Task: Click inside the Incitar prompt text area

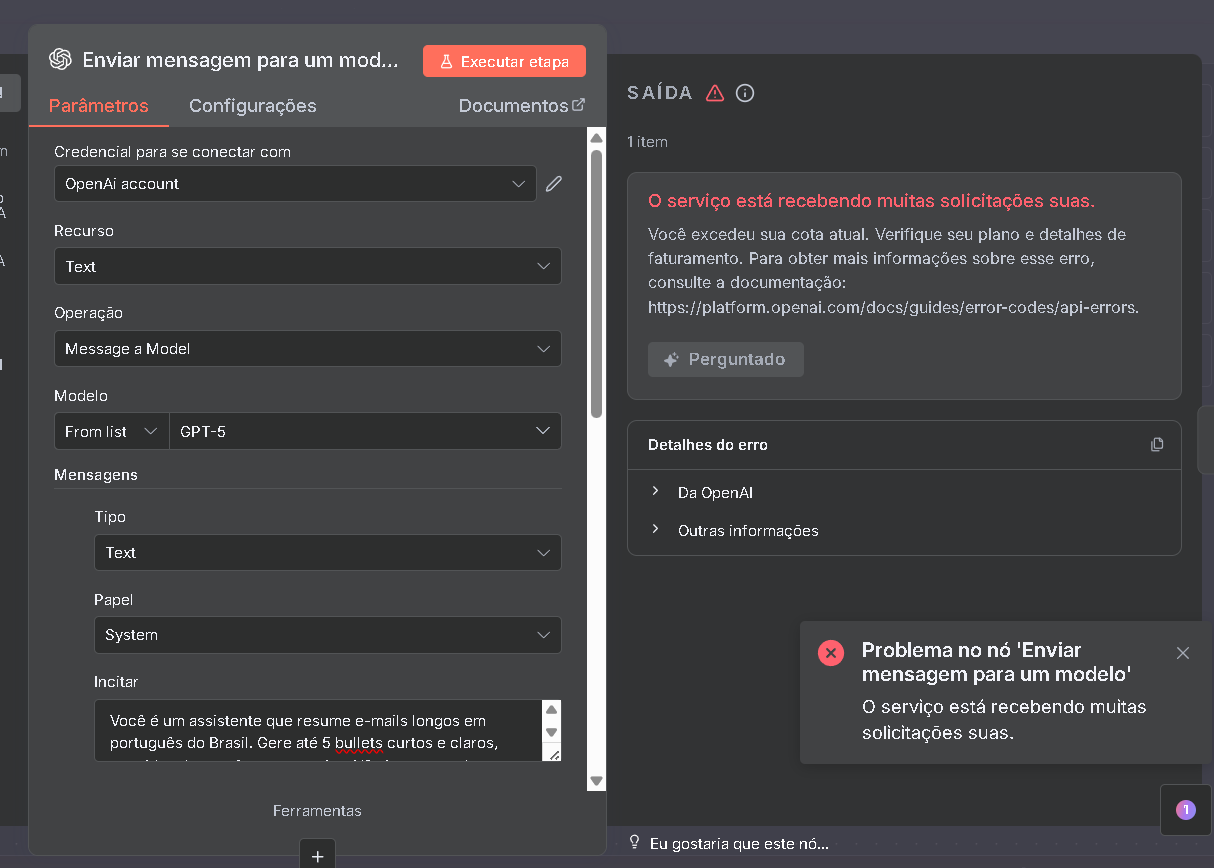Action: click(x=318, y=731)
